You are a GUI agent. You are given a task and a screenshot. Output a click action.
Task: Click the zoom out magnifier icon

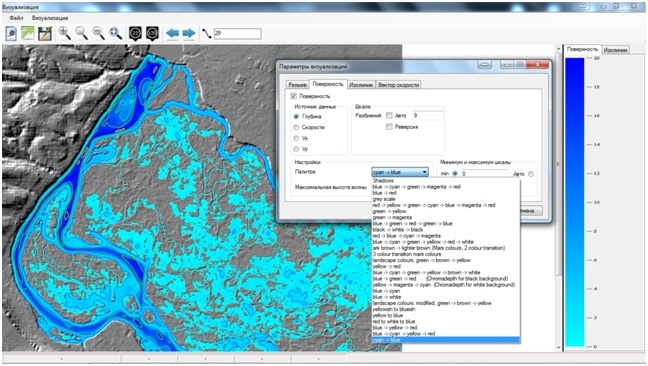(x=98, y=33)
